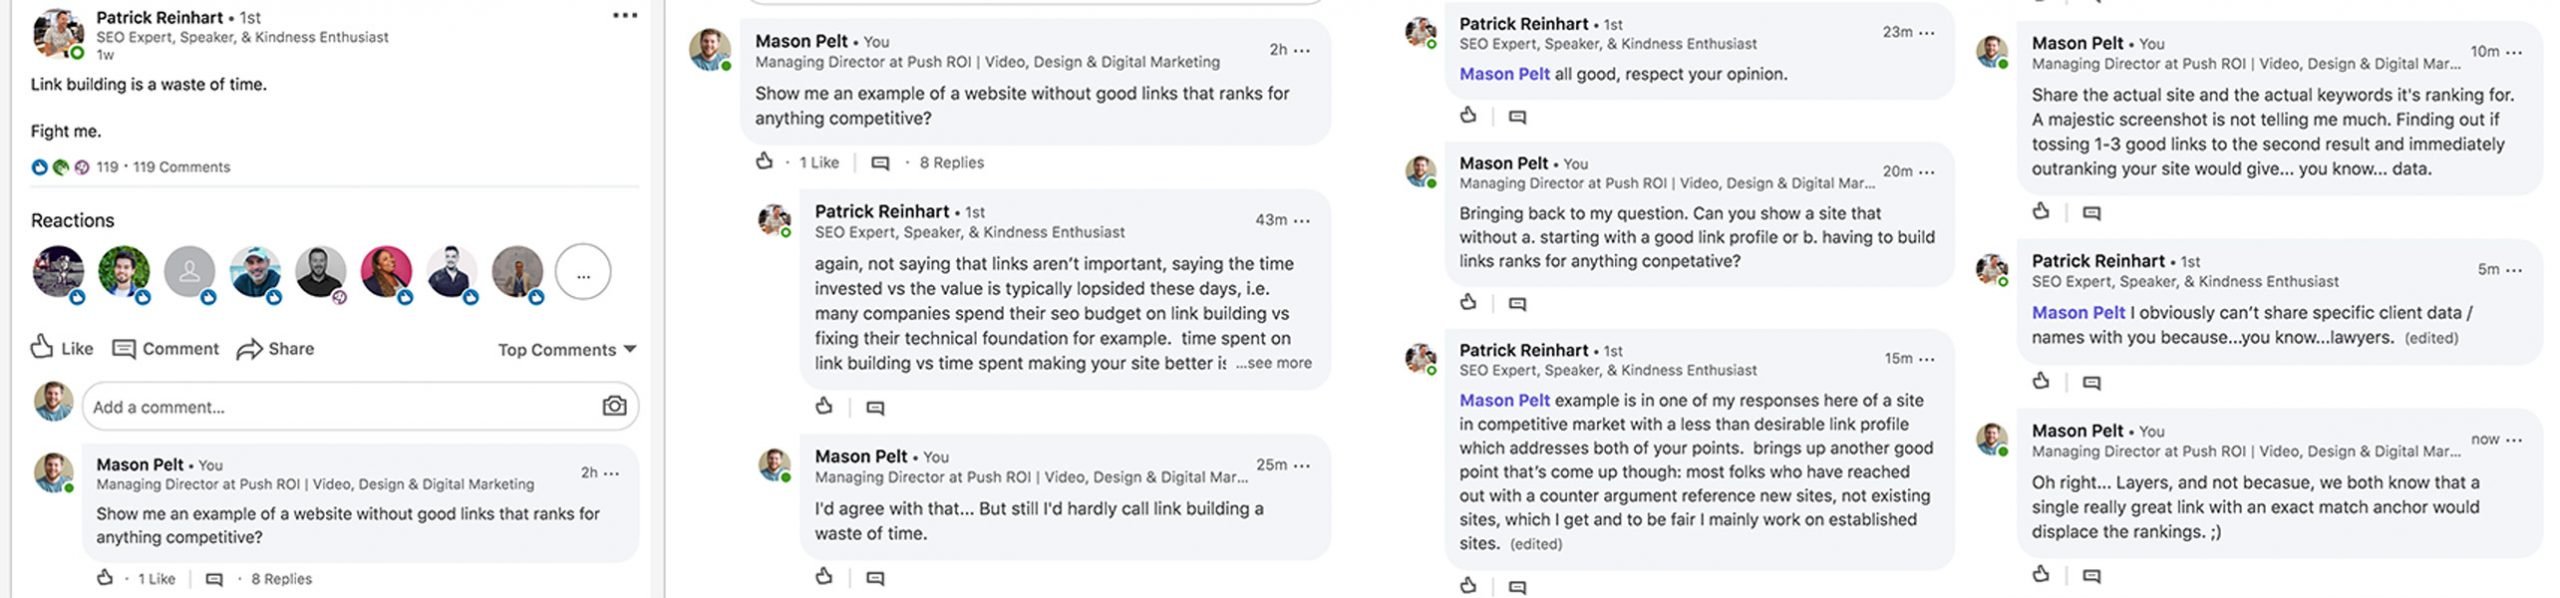Expand Patrick's comment with "...see more"
This screenshot has width=2560, height=598.
click(1273, 363)
